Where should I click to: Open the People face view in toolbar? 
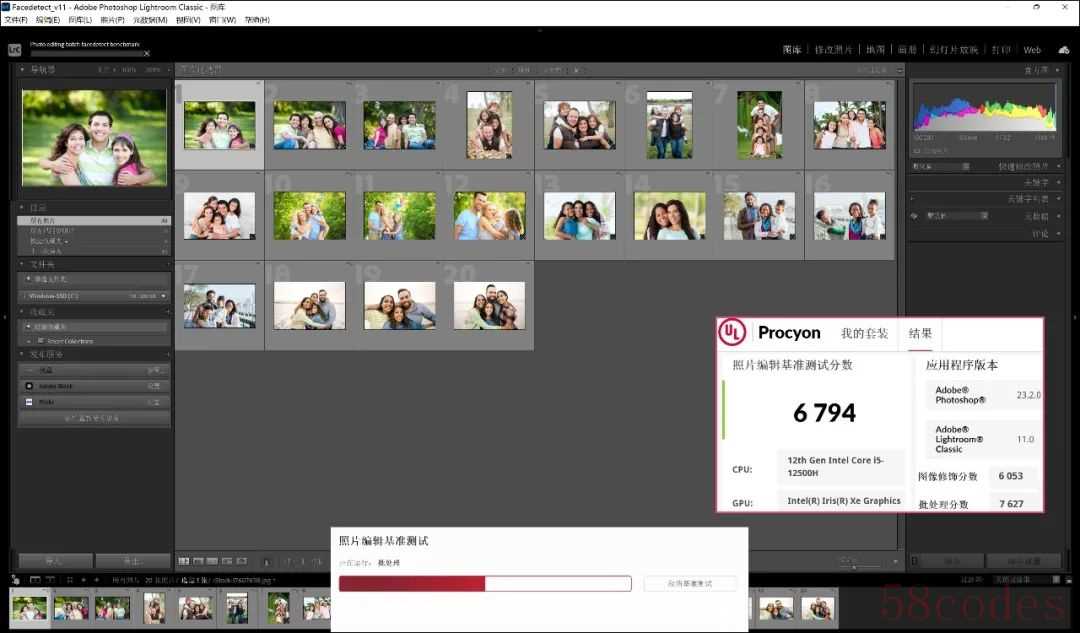(x=242, y=562)
